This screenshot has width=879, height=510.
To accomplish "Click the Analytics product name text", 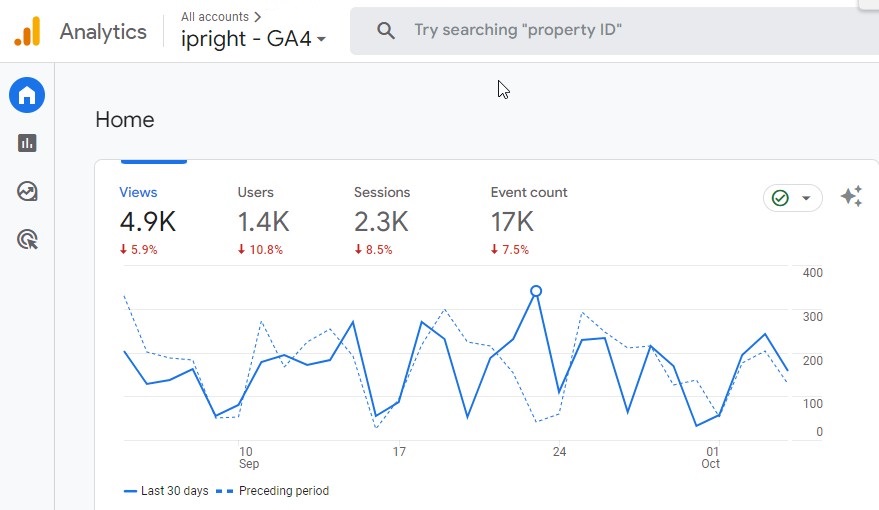I will pyautogui.click(x=103, y=32).
